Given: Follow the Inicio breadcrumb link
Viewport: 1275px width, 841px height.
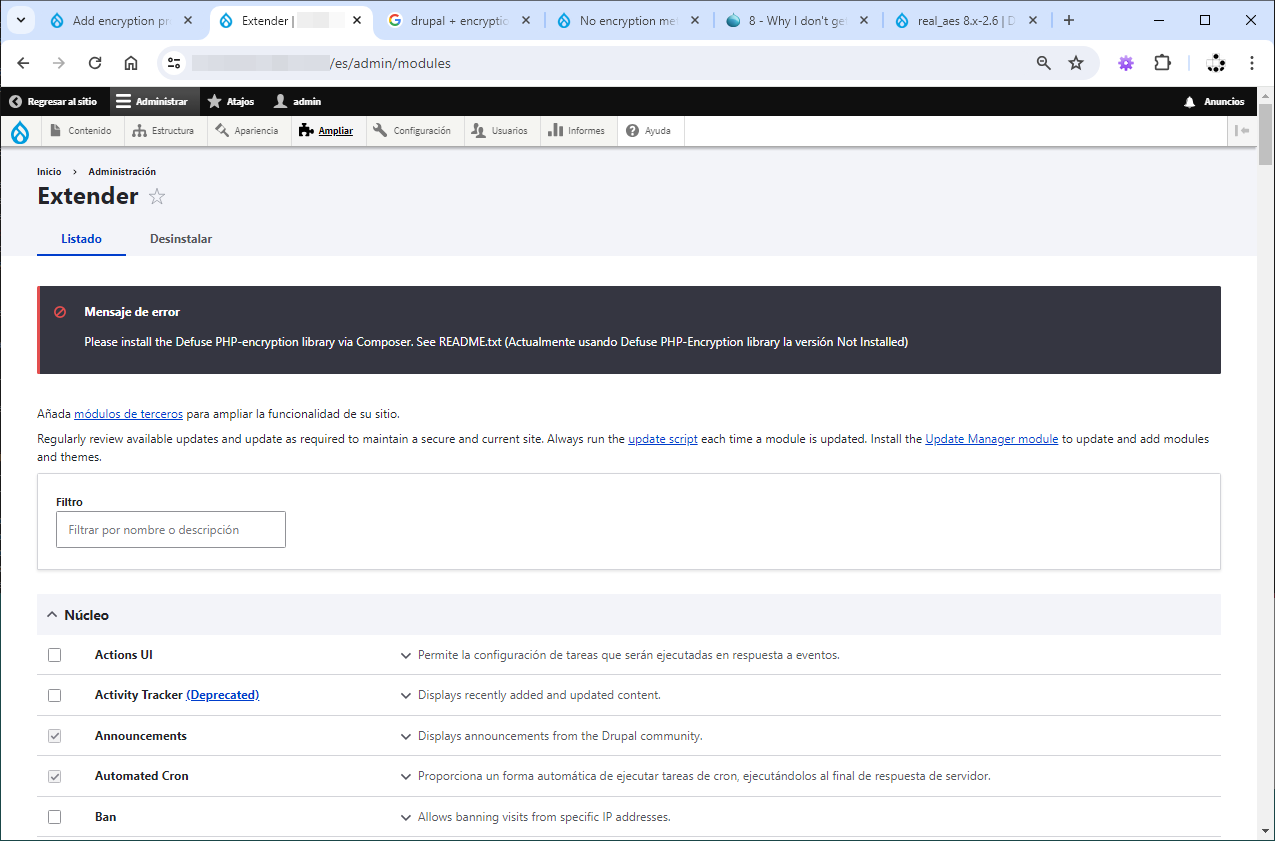Looking at the screenshot, I should (49, 172).
